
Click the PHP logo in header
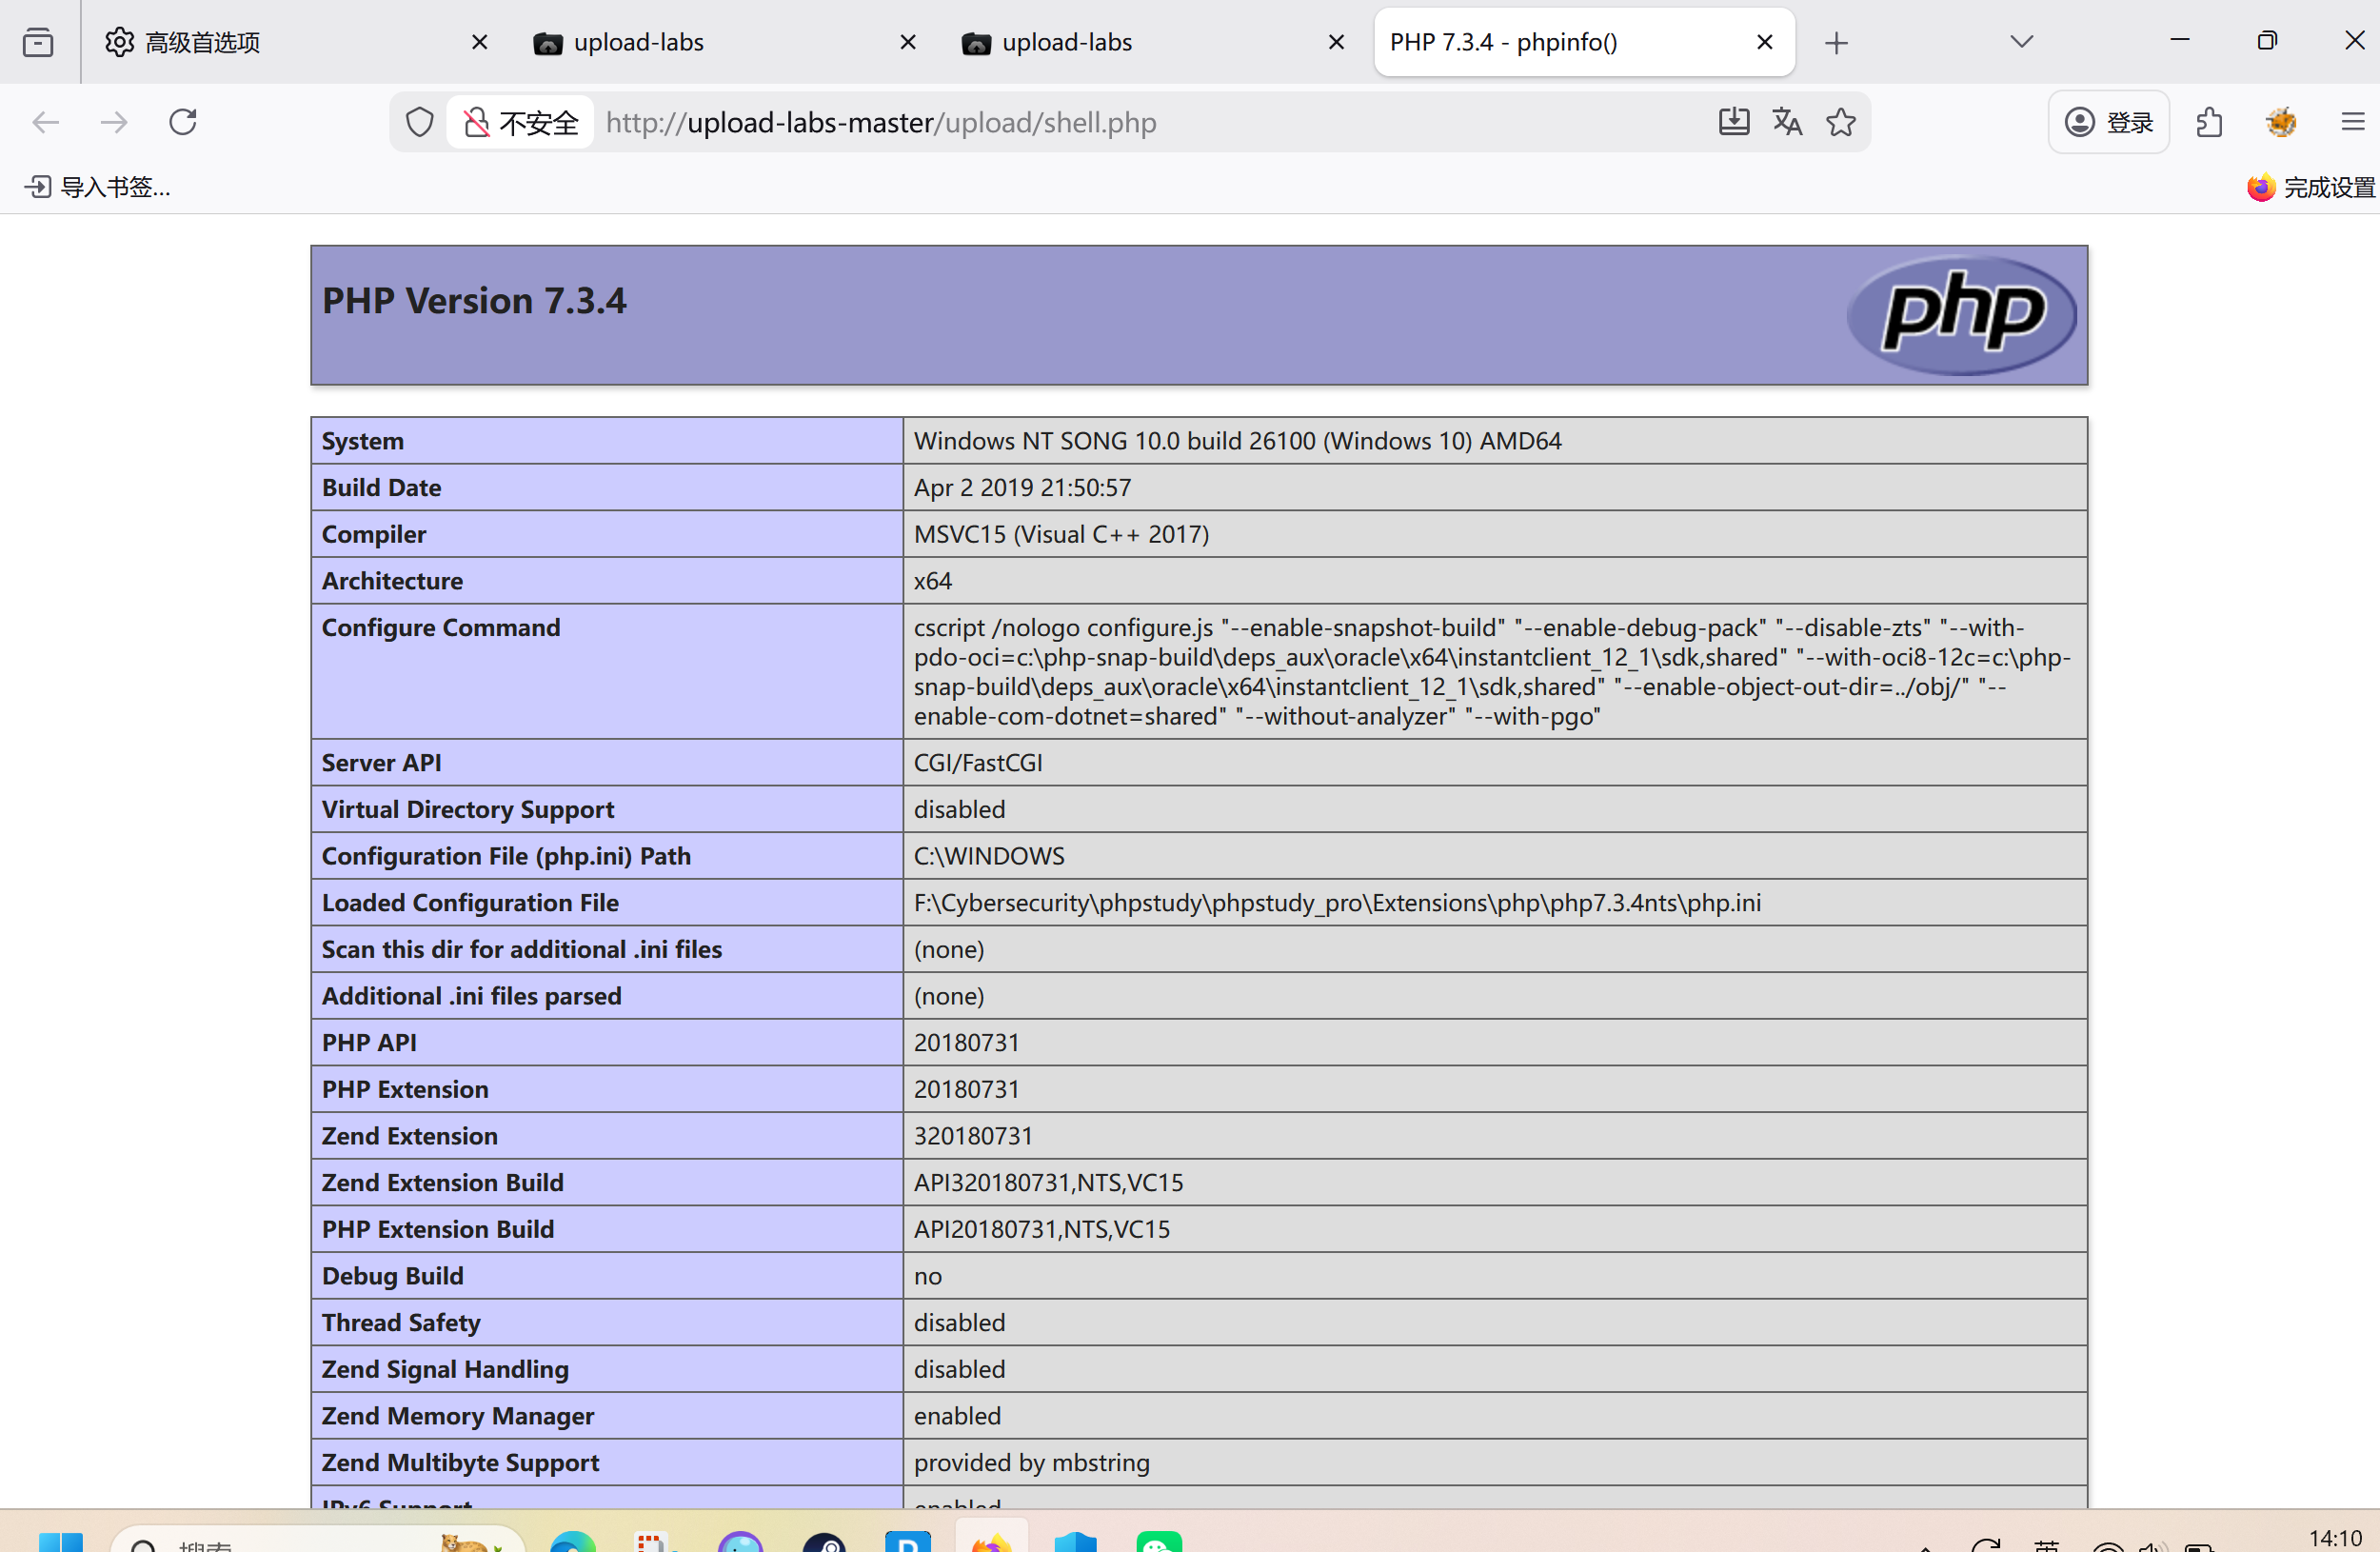tap(1961, 315)
